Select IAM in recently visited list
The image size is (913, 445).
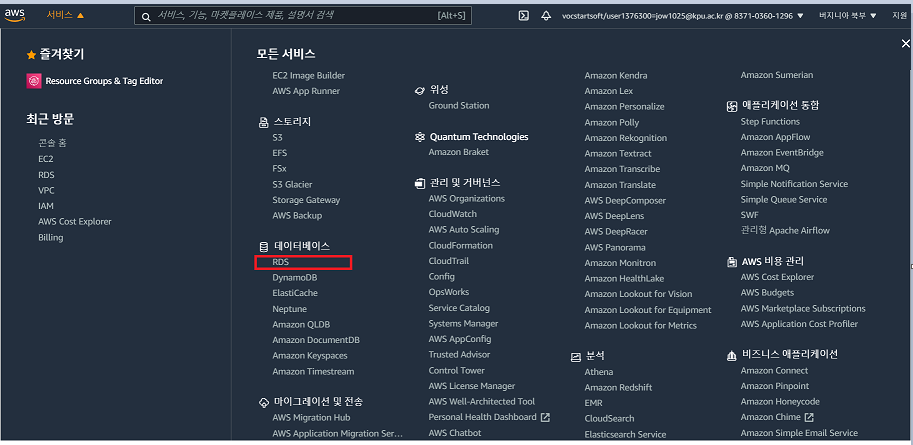pyautogui.click(x=46, y=206)
